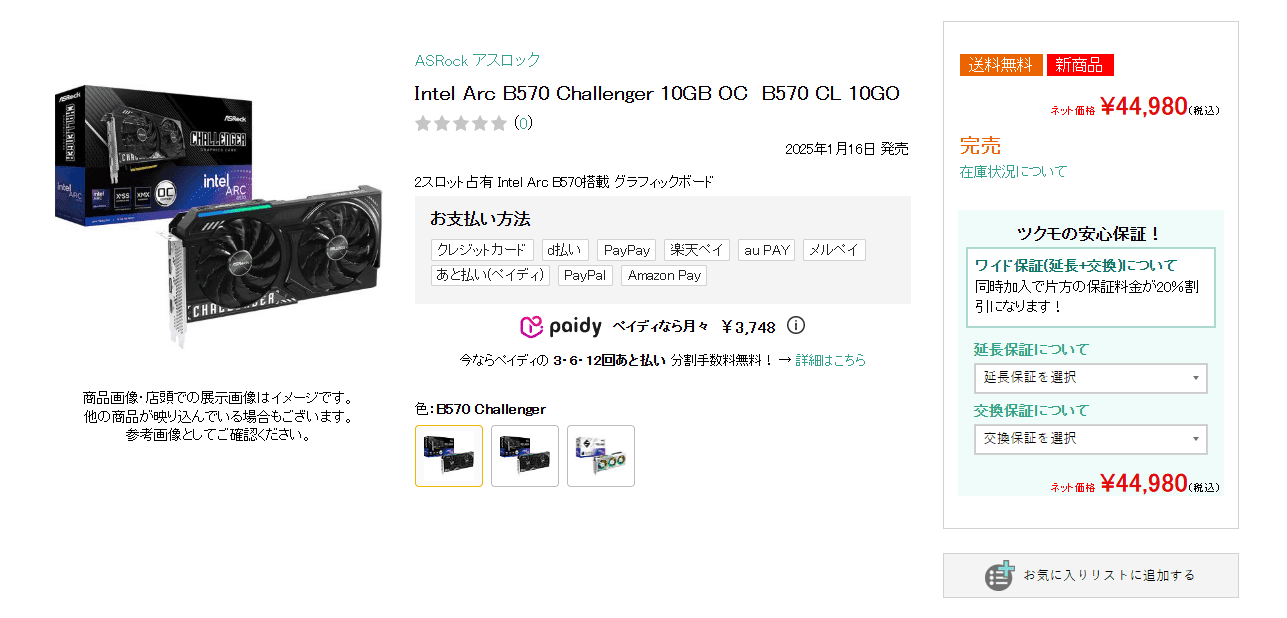Open the 在庫状況について stock link

click(1014, 171)
